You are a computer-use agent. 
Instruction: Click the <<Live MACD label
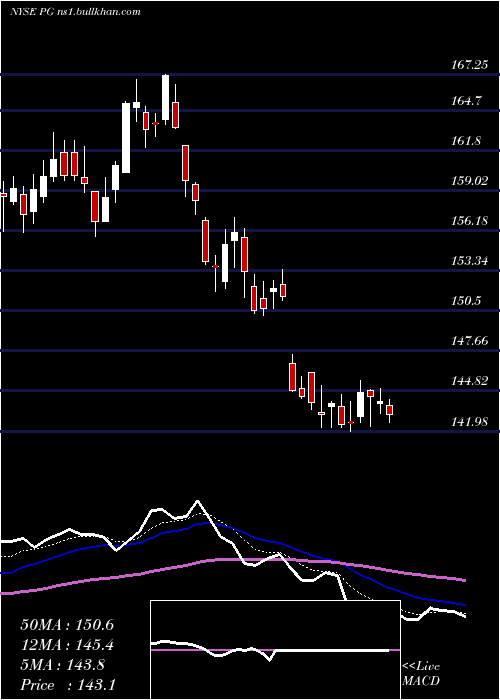(x=421, y=673)
